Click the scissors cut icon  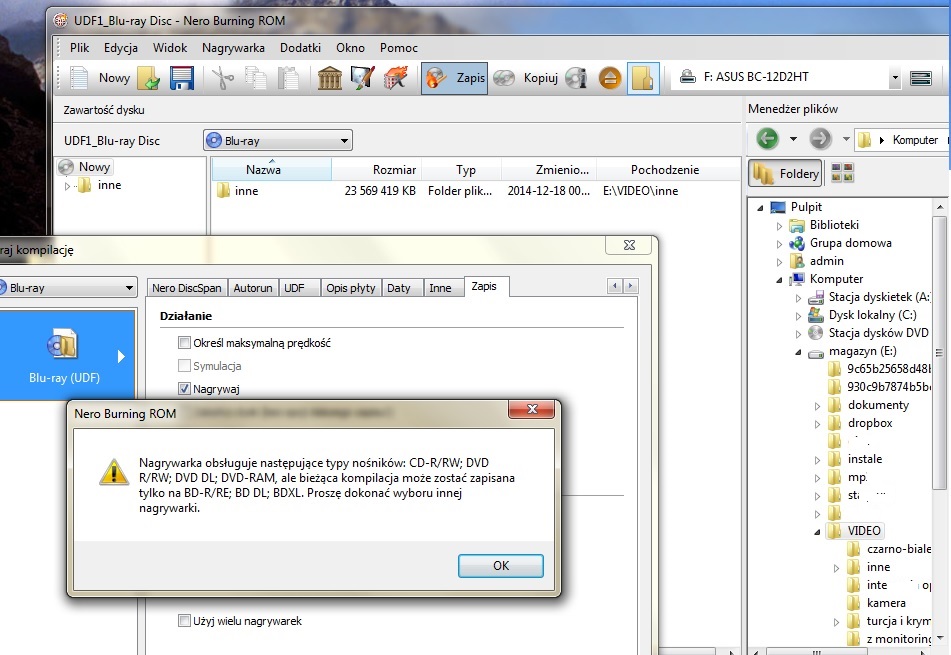point(223,78)
